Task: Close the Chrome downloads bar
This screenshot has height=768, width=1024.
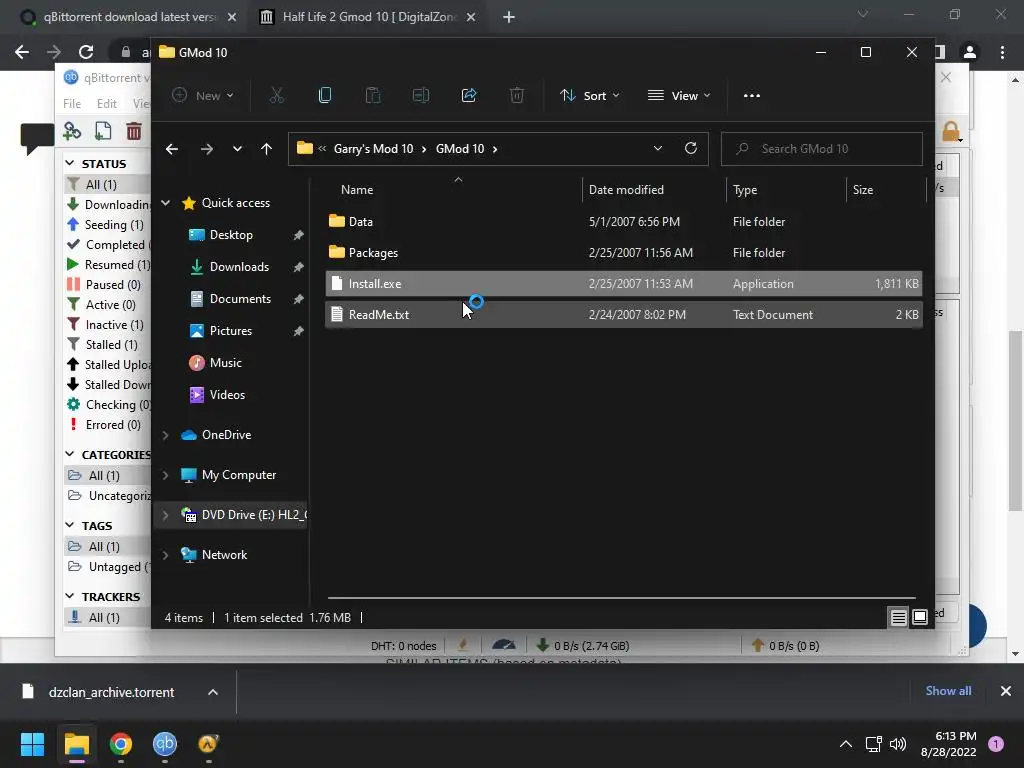Action: coord(1006,691)
